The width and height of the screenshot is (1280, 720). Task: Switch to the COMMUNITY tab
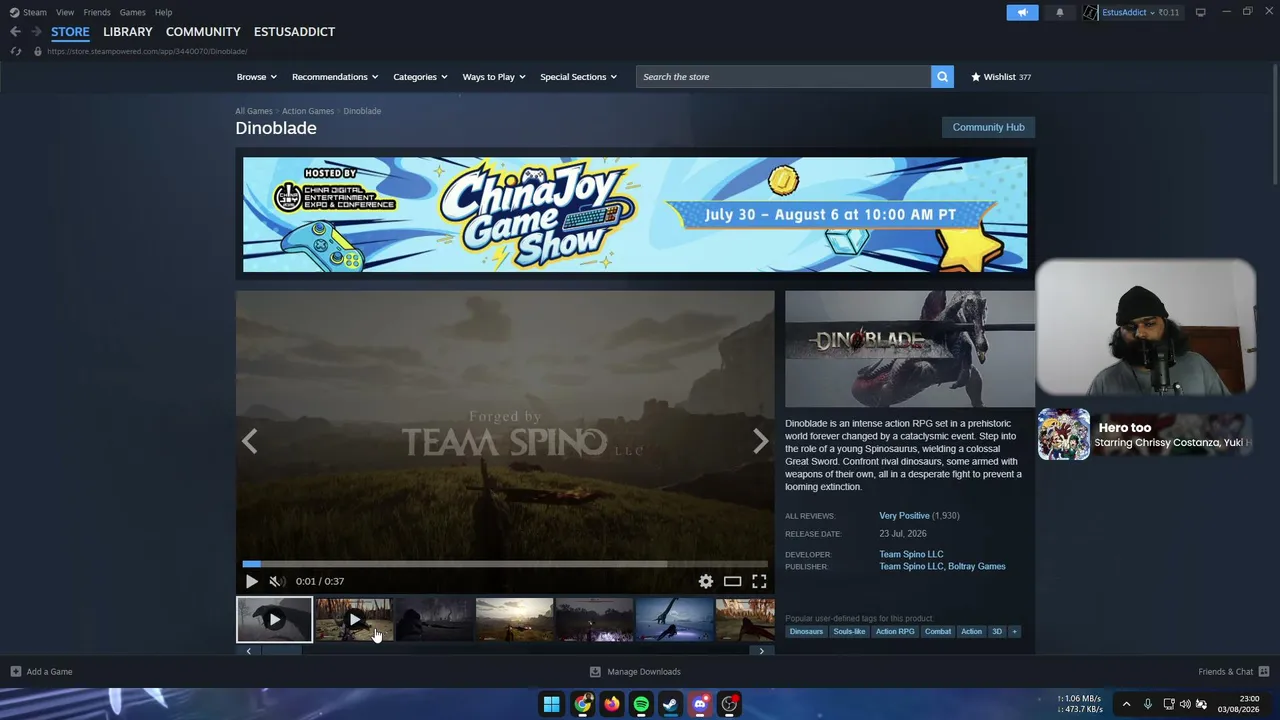(203, 32)
